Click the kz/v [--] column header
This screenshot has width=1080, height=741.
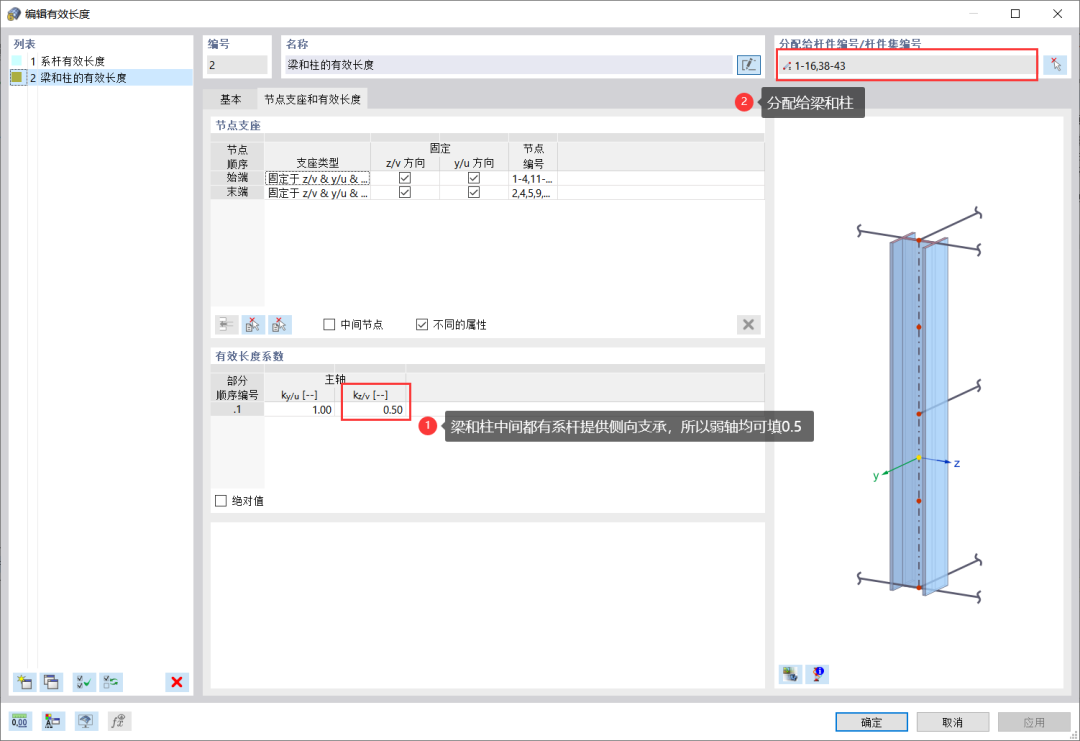point(371,395)
